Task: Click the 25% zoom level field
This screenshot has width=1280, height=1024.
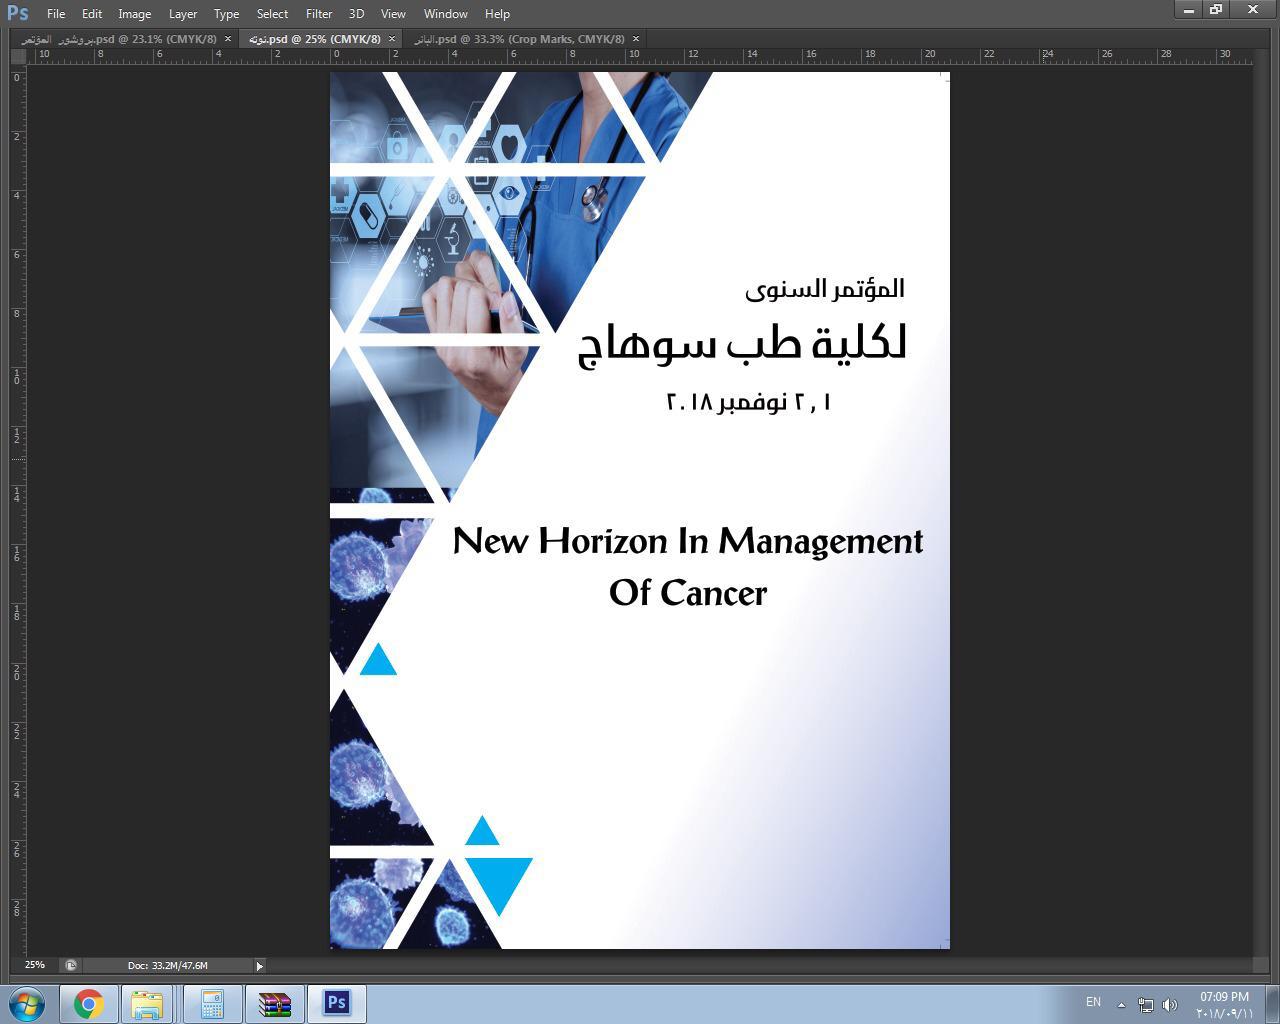Action: click(35, 965)
